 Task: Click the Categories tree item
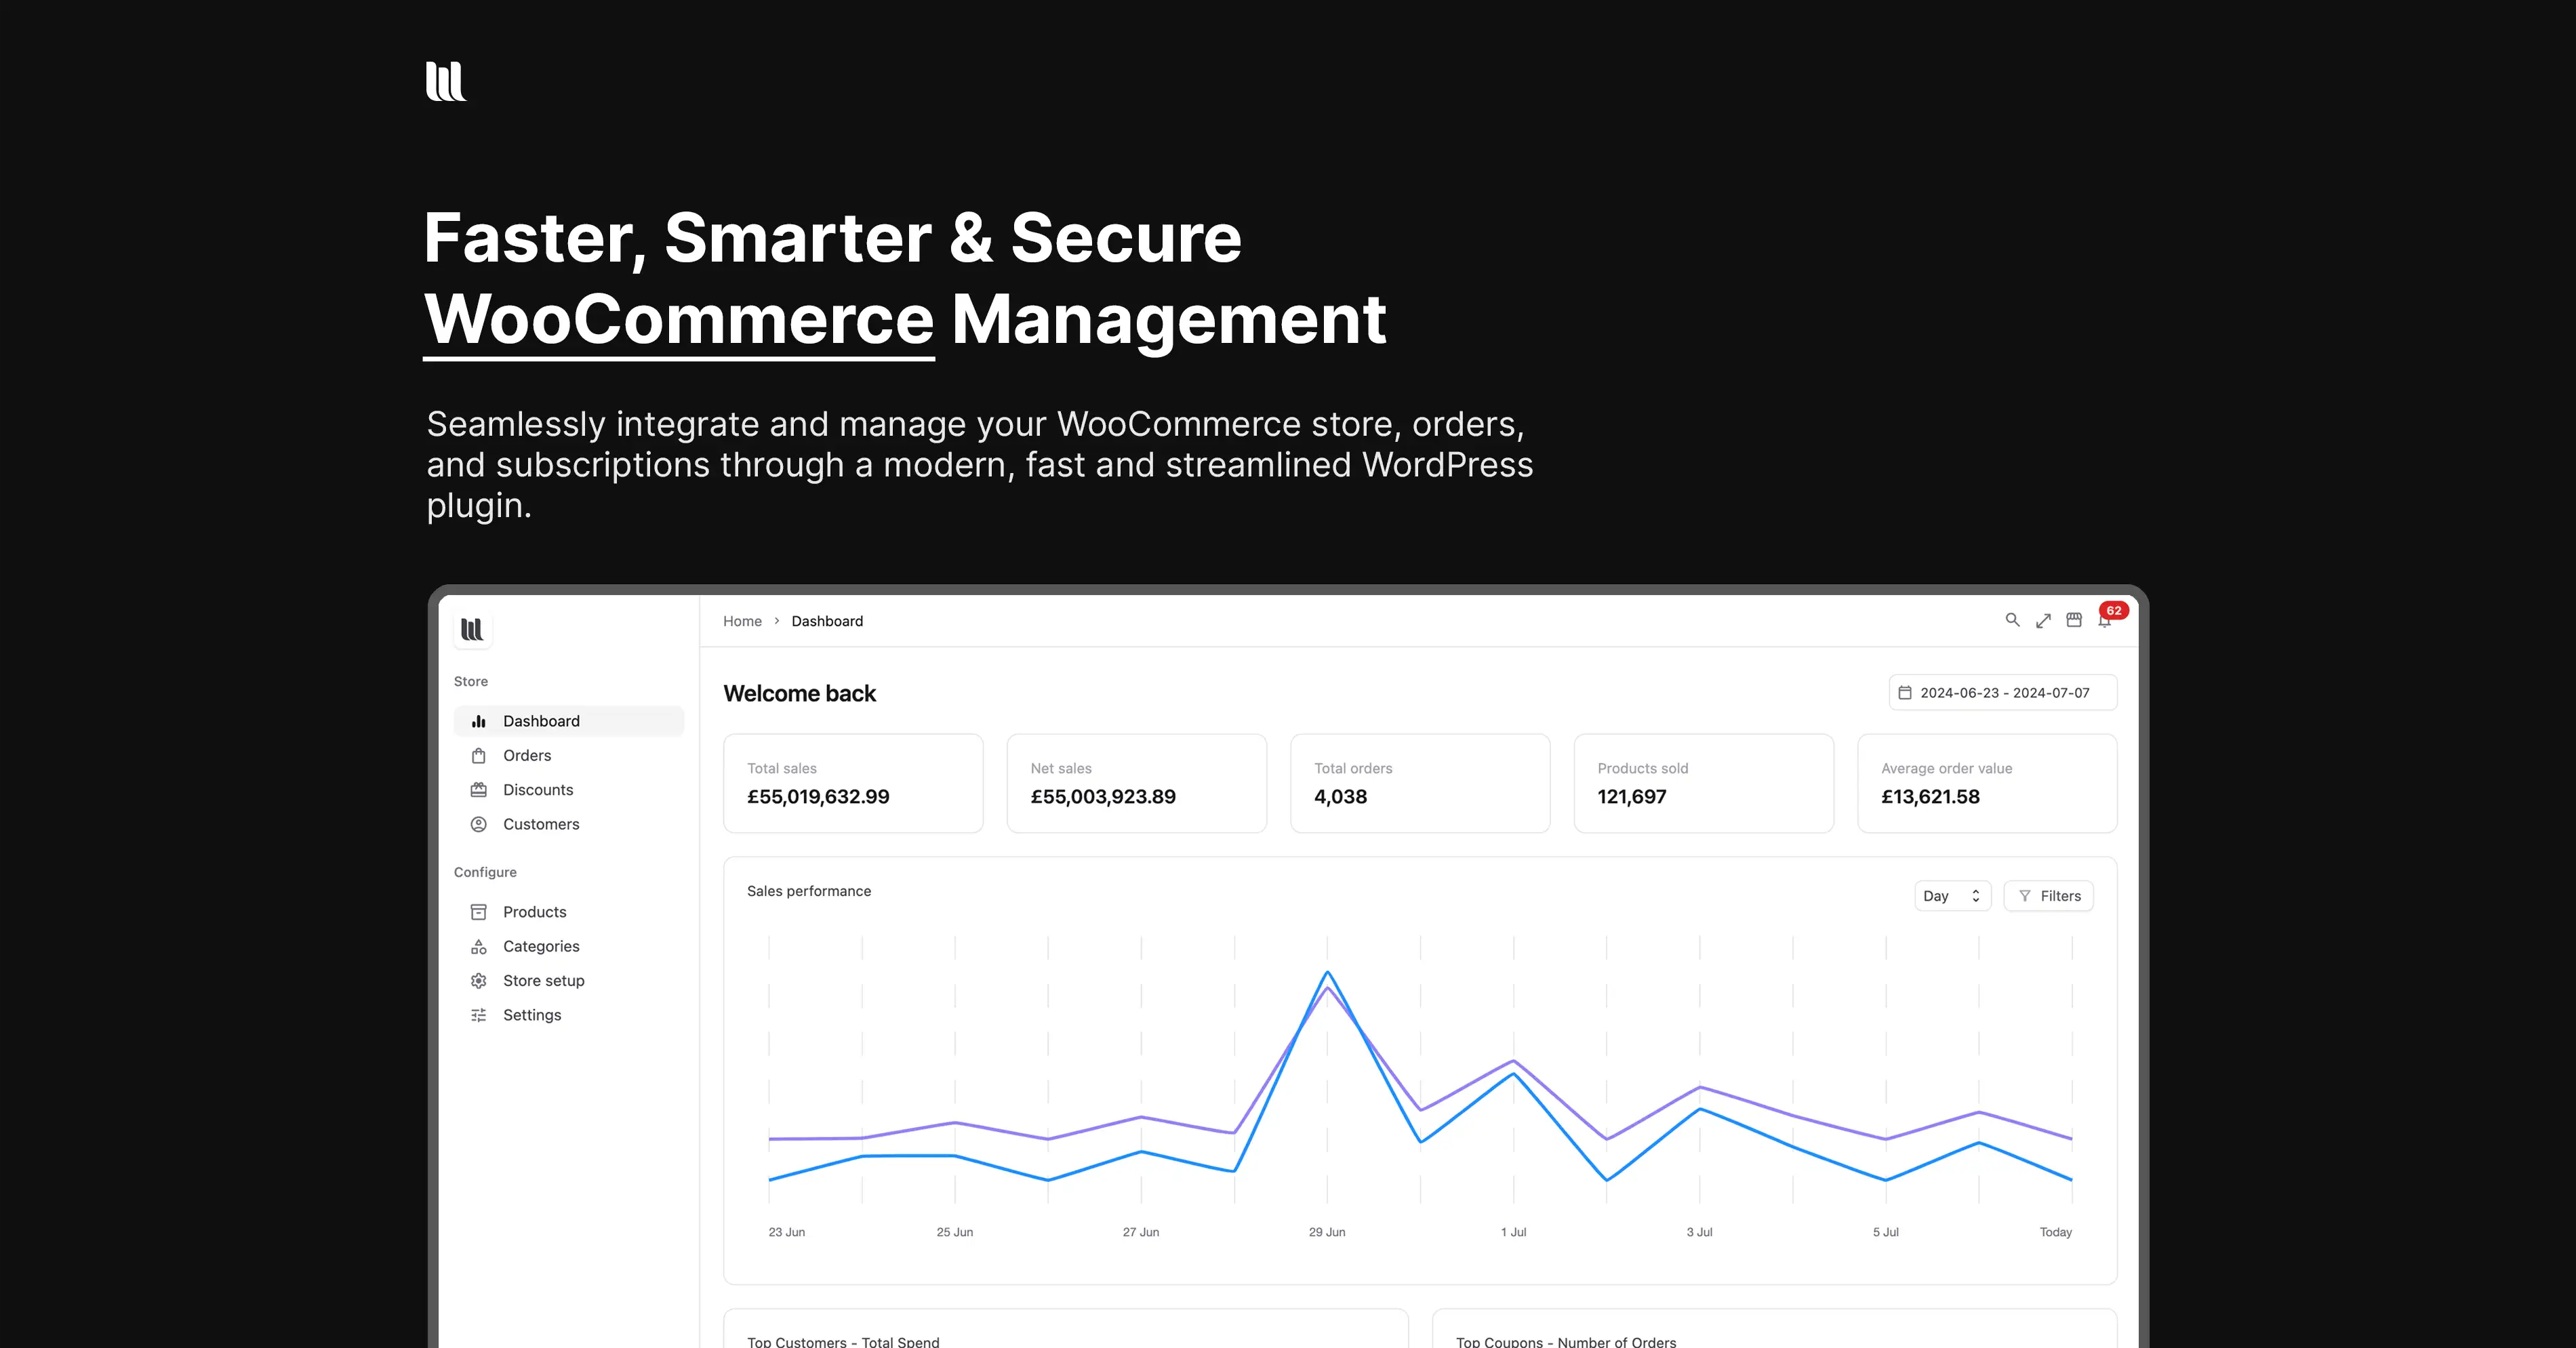pyautogui.click(x=542, y=946)
